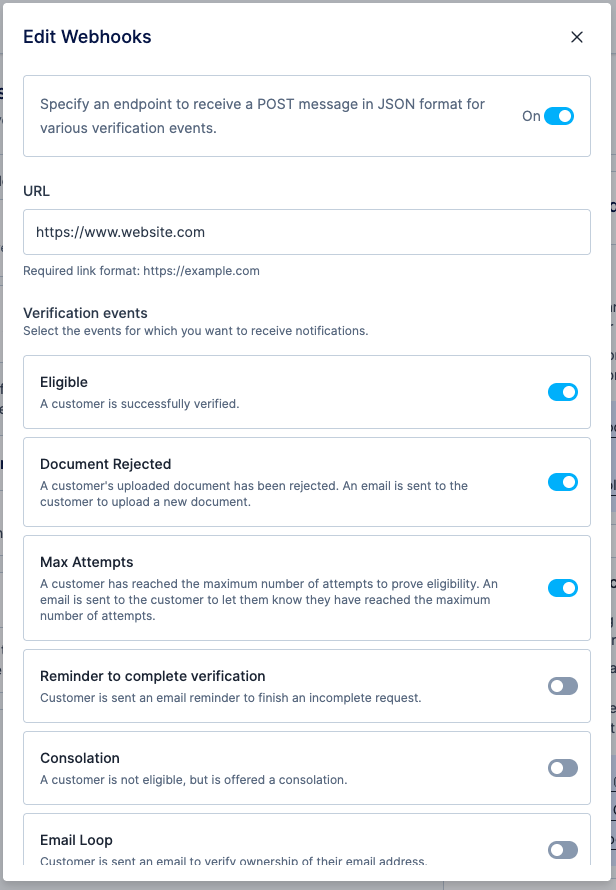Click the required link format hint text

138,270
